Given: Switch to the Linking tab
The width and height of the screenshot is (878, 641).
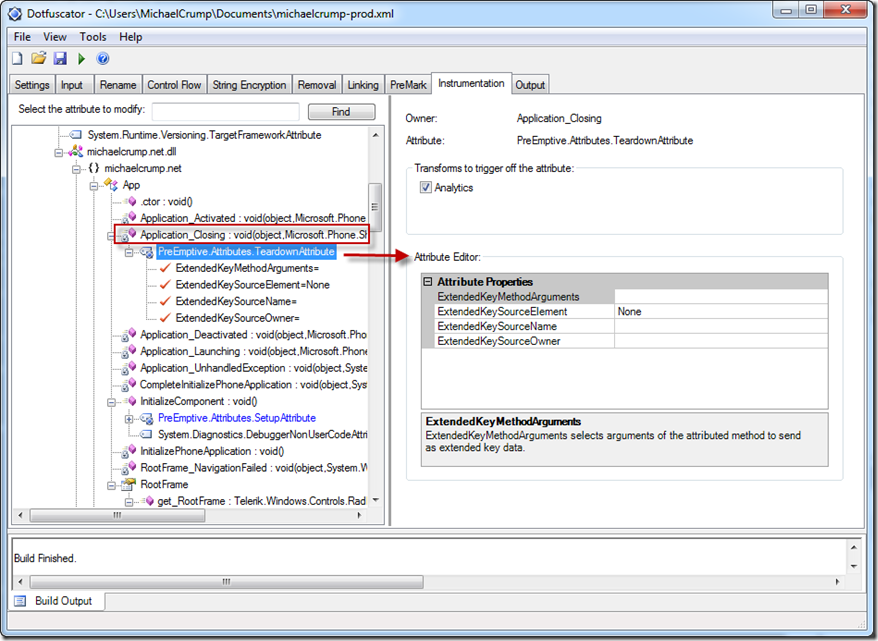Looking at the screenshot, I should tap(363, 85).
